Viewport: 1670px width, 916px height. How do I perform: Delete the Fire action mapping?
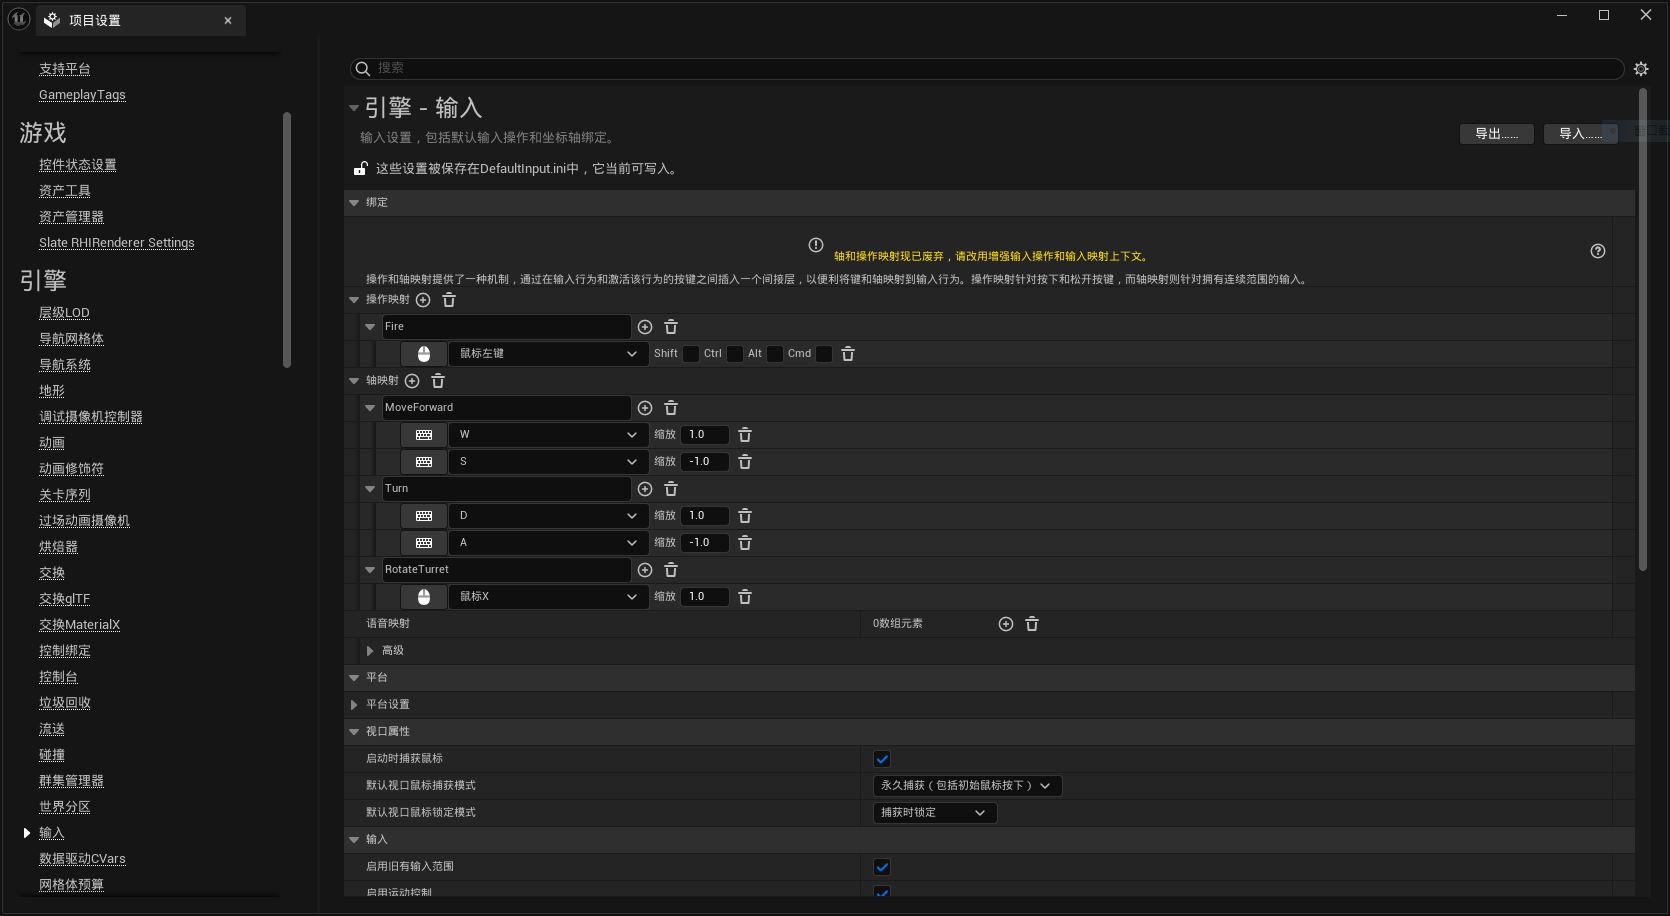tap(671, 327)
